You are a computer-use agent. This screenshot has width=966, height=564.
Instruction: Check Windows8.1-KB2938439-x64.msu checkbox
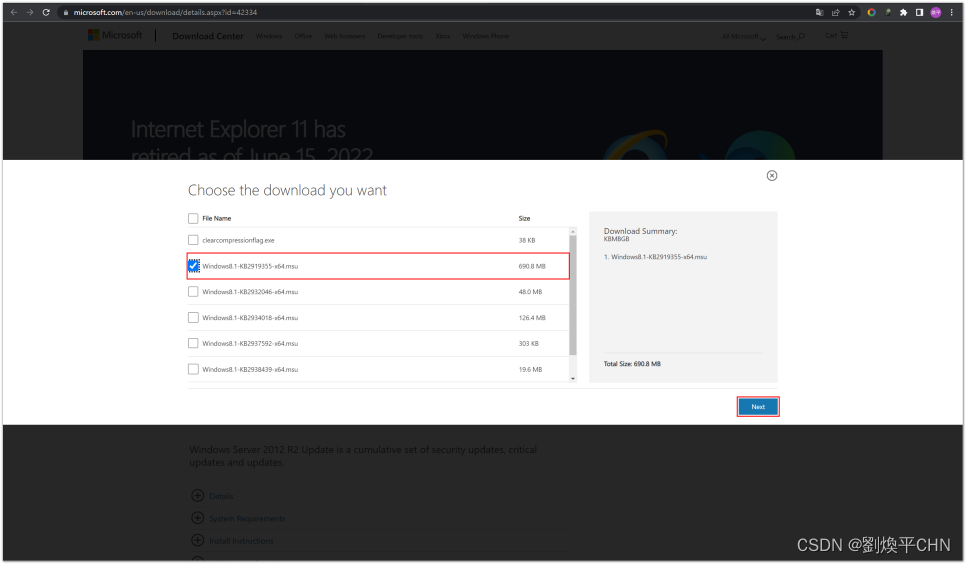tap(193, 369)
